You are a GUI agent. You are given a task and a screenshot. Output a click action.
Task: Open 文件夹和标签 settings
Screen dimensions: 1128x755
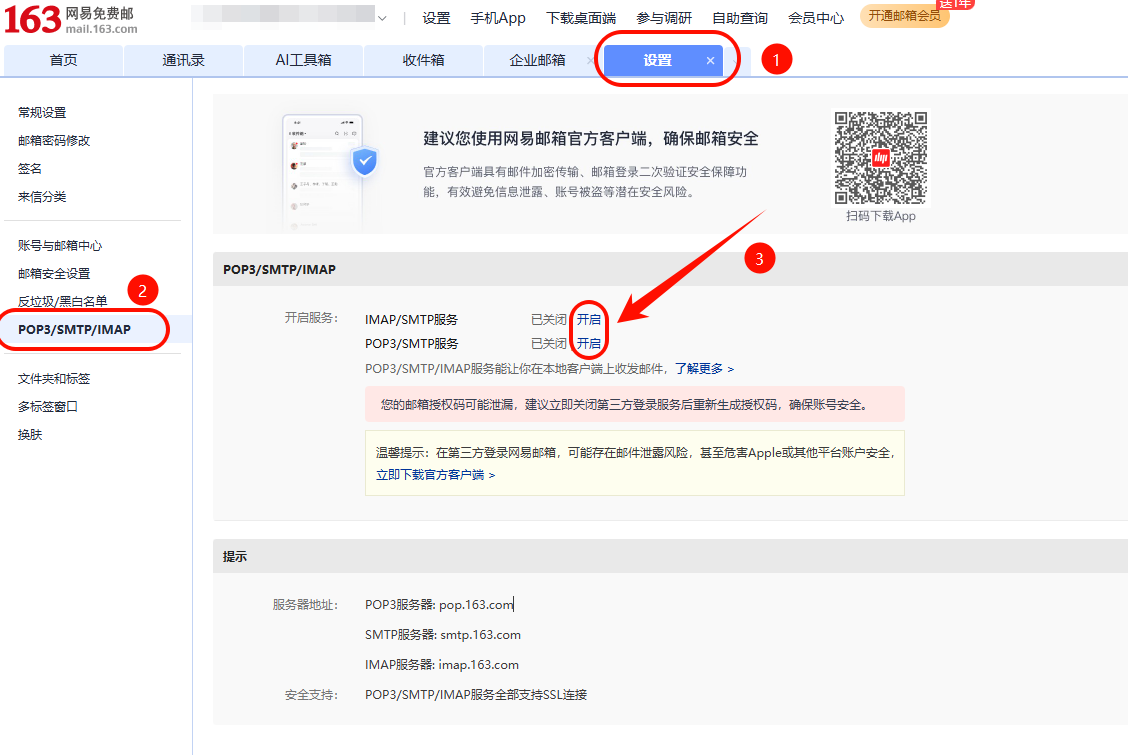tap(54, 378)
